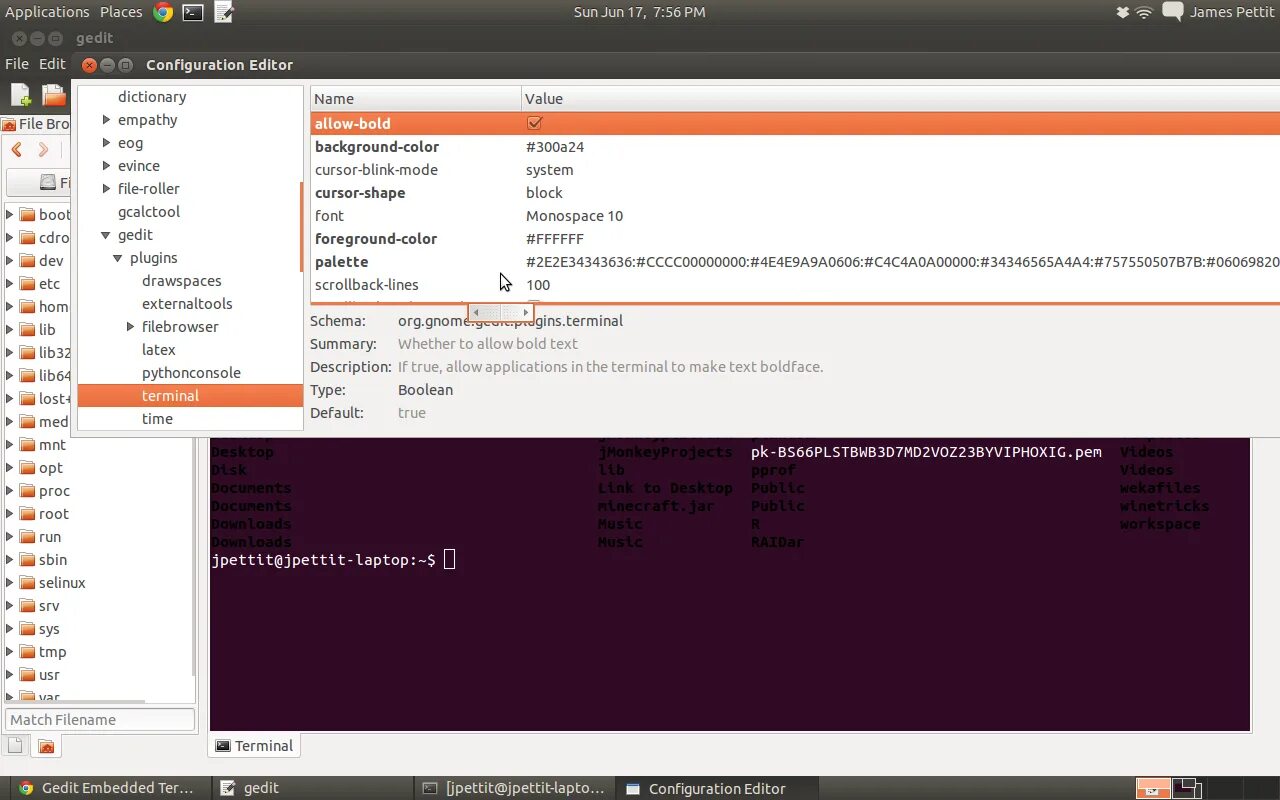The width and height of the screenshot is (1280, 800).
Task: Click the lib folder icon
Action: (27, 329)
